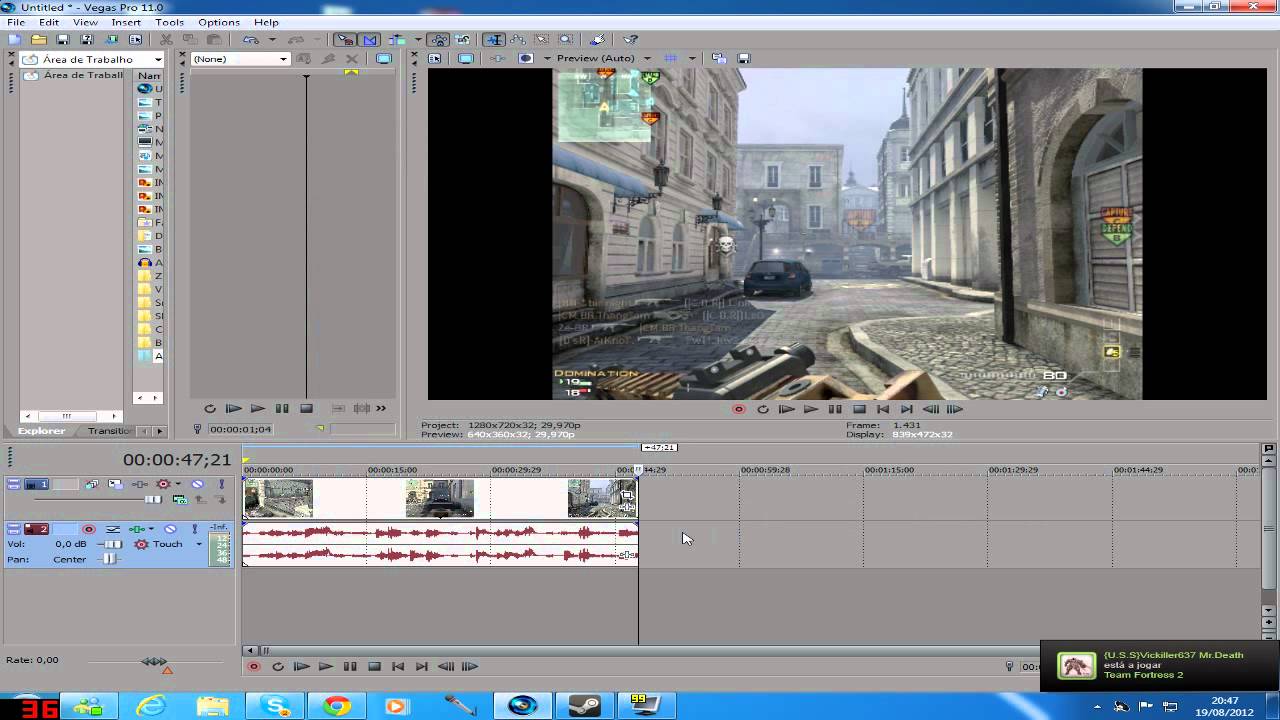The width and height of the screenshot is (1280, 720).
Task: Click the Open project folder icon
Action: 38,40
